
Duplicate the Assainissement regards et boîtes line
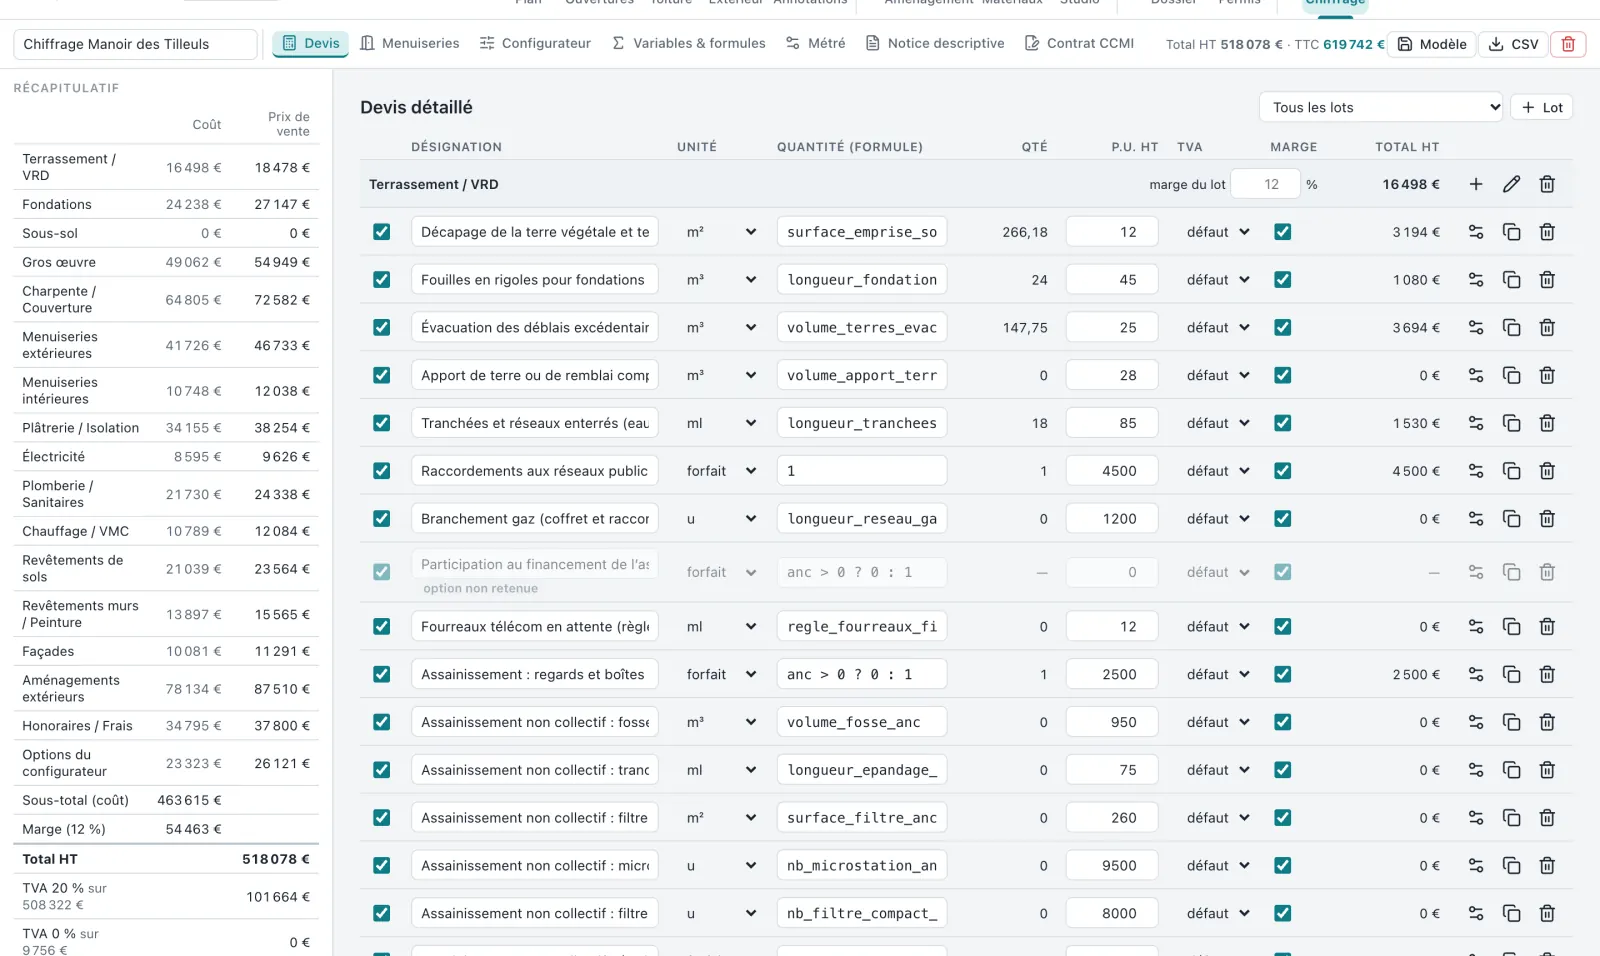[1511, 674]
